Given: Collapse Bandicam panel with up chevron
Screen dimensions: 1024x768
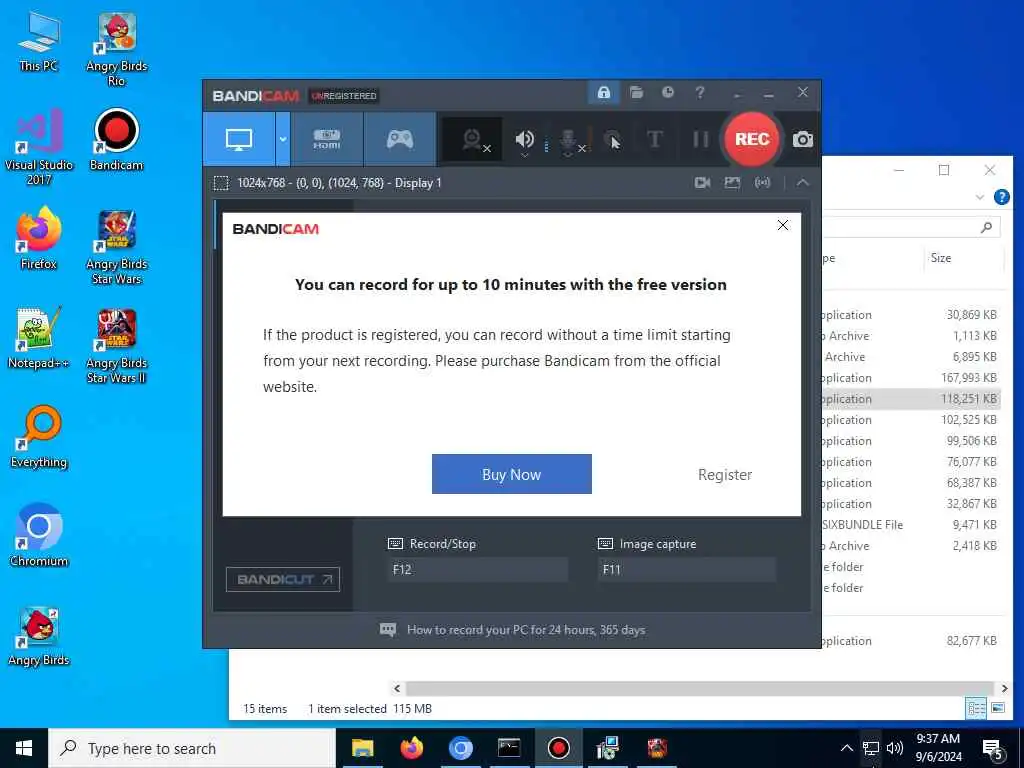Looking at the screenshot, I should point(803,183).
